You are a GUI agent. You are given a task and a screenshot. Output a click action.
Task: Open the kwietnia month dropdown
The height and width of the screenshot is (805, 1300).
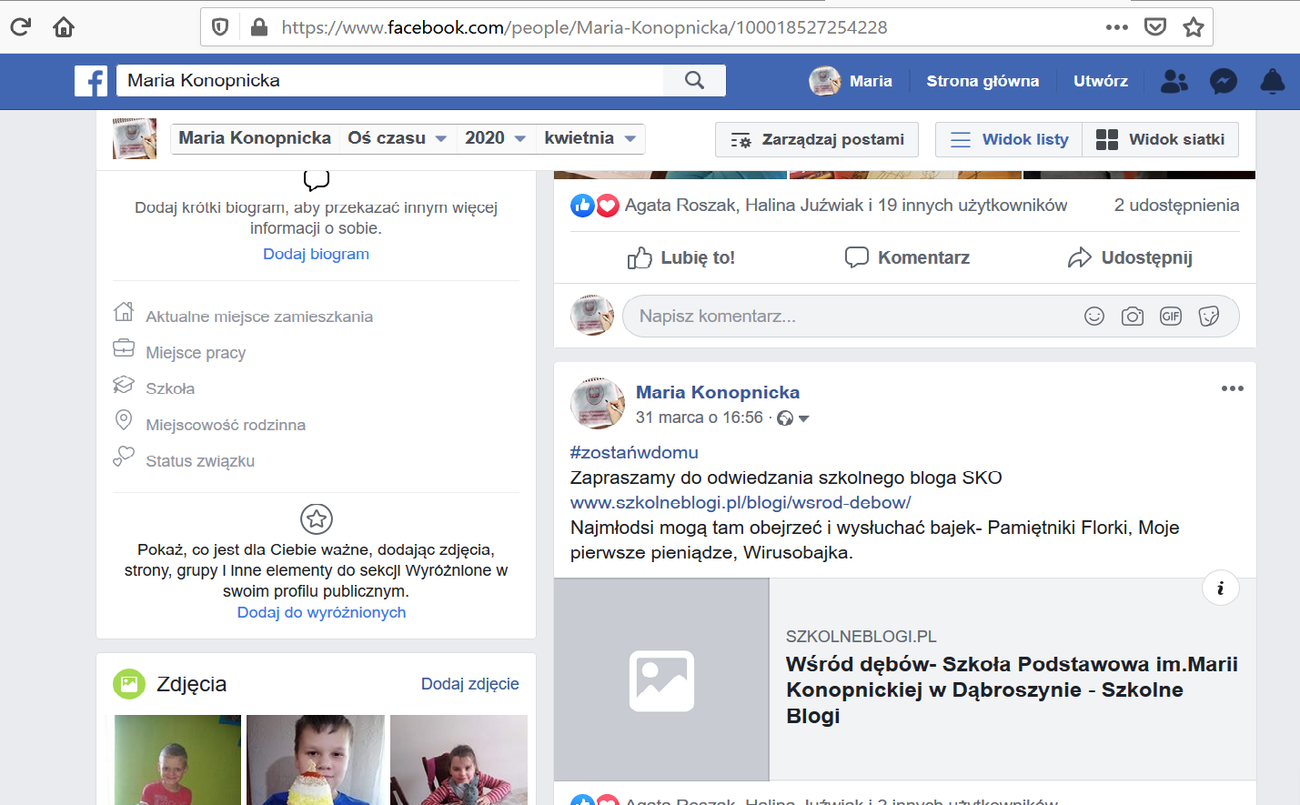click(x=590, y=138)
